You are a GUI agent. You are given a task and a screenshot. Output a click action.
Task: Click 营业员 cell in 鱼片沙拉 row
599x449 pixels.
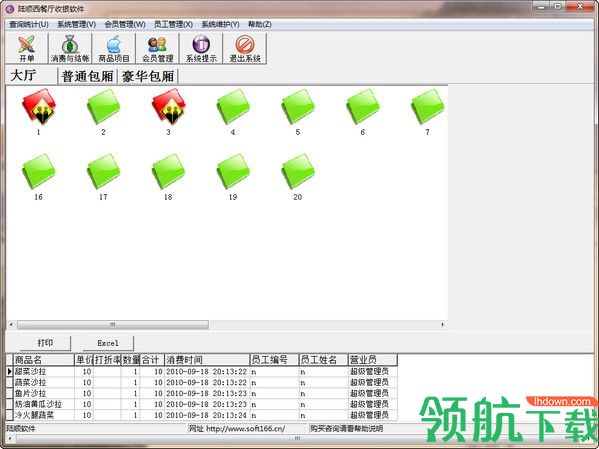coord(372,393)
